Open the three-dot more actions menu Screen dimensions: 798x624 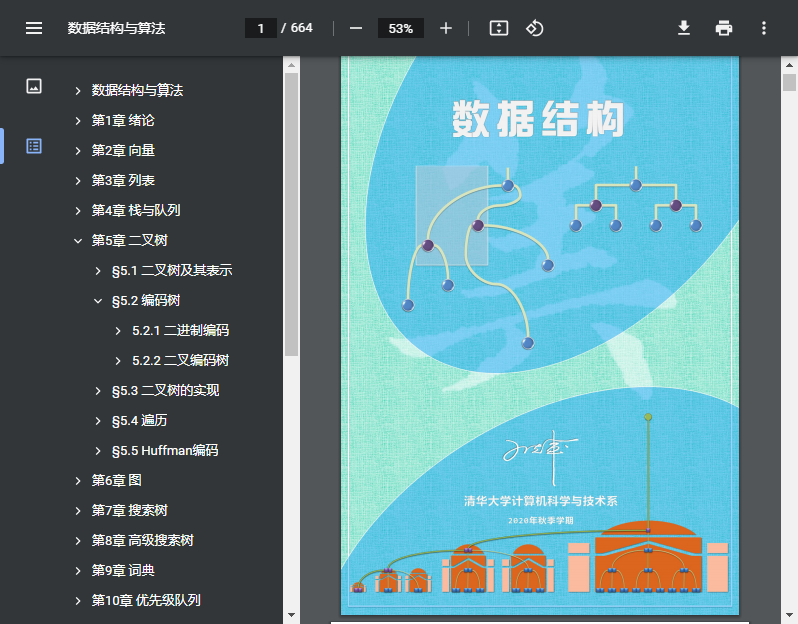[764, 28]
